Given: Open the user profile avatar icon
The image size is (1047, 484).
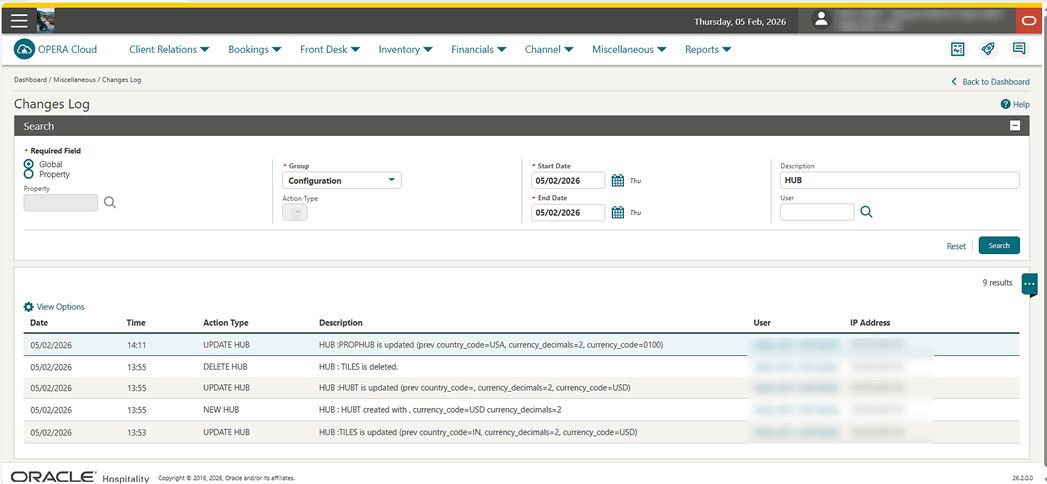Looking at the screenshot, I should [821, 21].
